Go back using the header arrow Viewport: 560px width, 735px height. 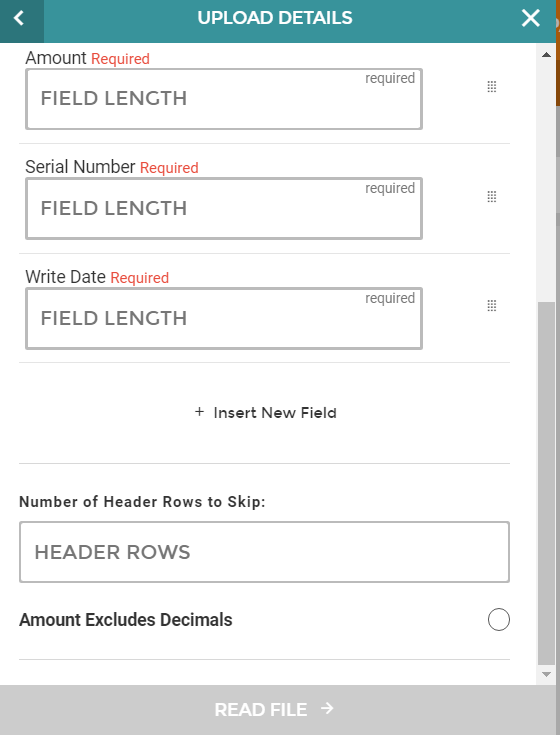coord(19,19)
